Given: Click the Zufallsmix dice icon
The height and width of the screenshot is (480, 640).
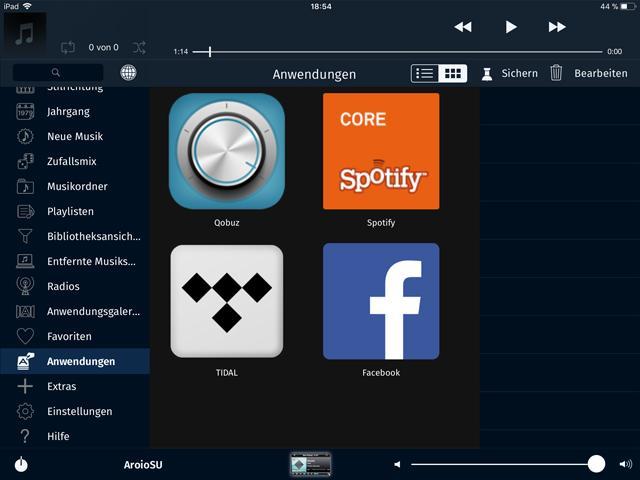Looking at the screenshot, I should 25,161.
